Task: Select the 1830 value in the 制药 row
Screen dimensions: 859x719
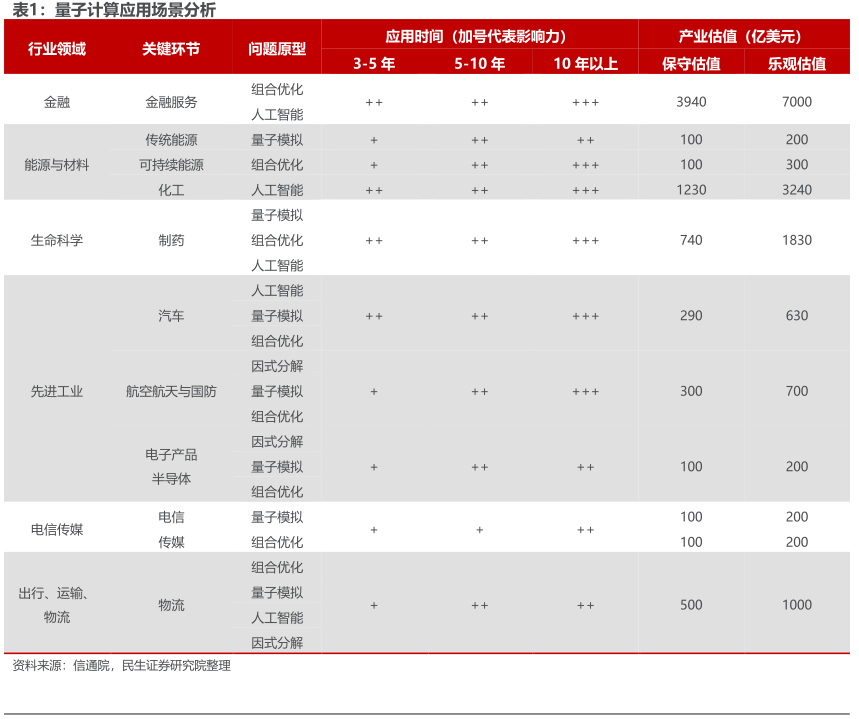Action: point(797,240)
